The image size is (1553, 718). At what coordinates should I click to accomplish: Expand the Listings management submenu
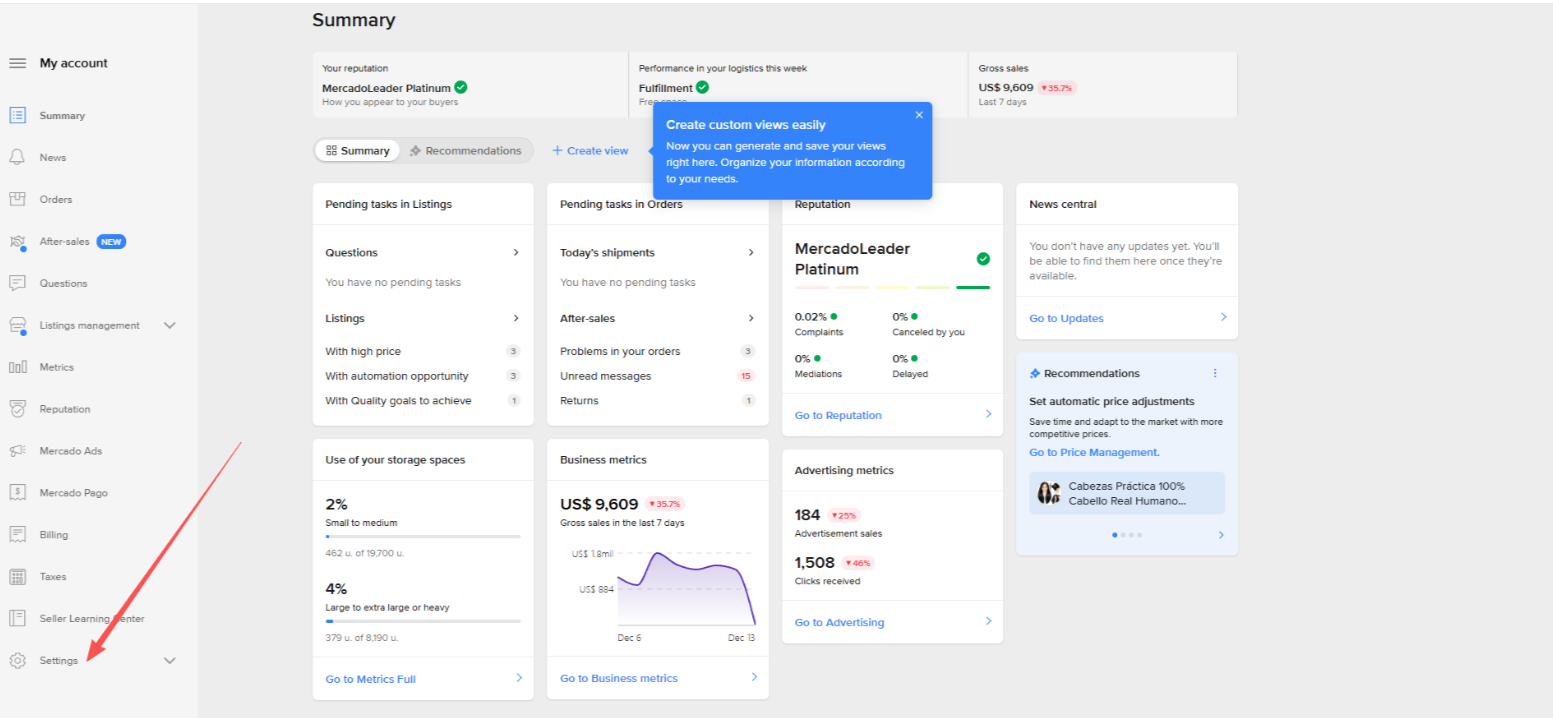click(169, 325)
